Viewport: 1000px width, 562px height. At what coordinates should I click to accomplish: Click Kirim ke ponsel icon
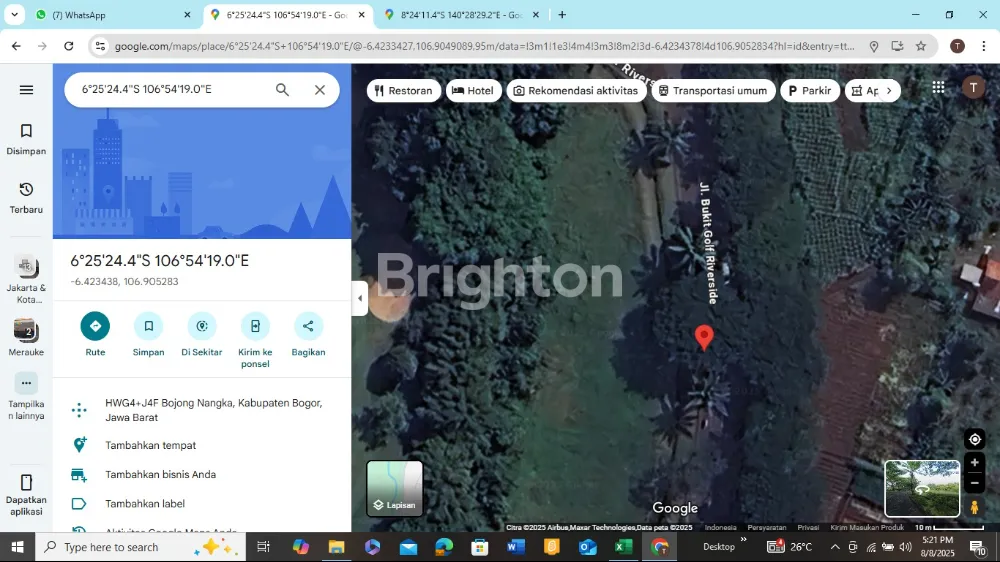[x=255, y=326]
